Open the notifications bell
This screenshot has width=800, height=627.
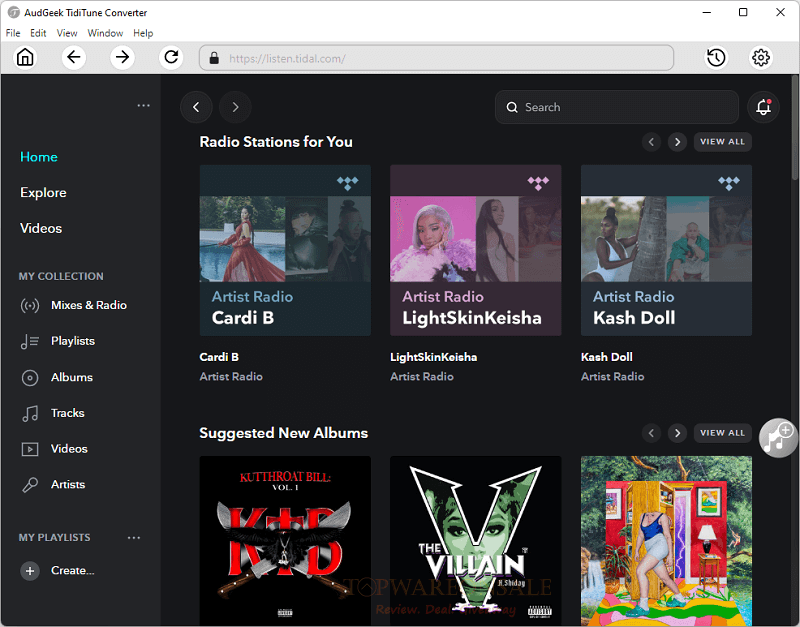(763, 107)
